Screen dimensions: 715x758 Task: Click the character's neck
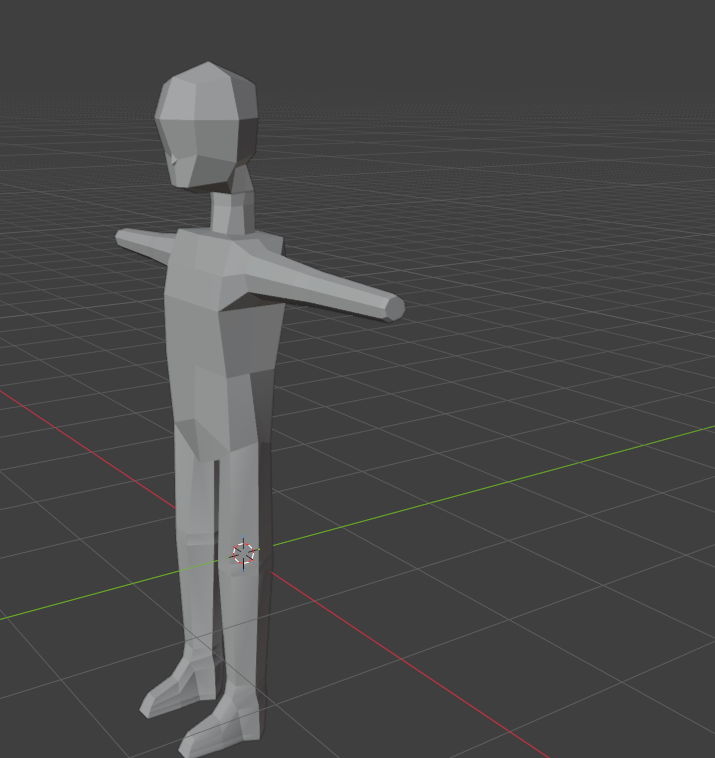pos(232,212)
